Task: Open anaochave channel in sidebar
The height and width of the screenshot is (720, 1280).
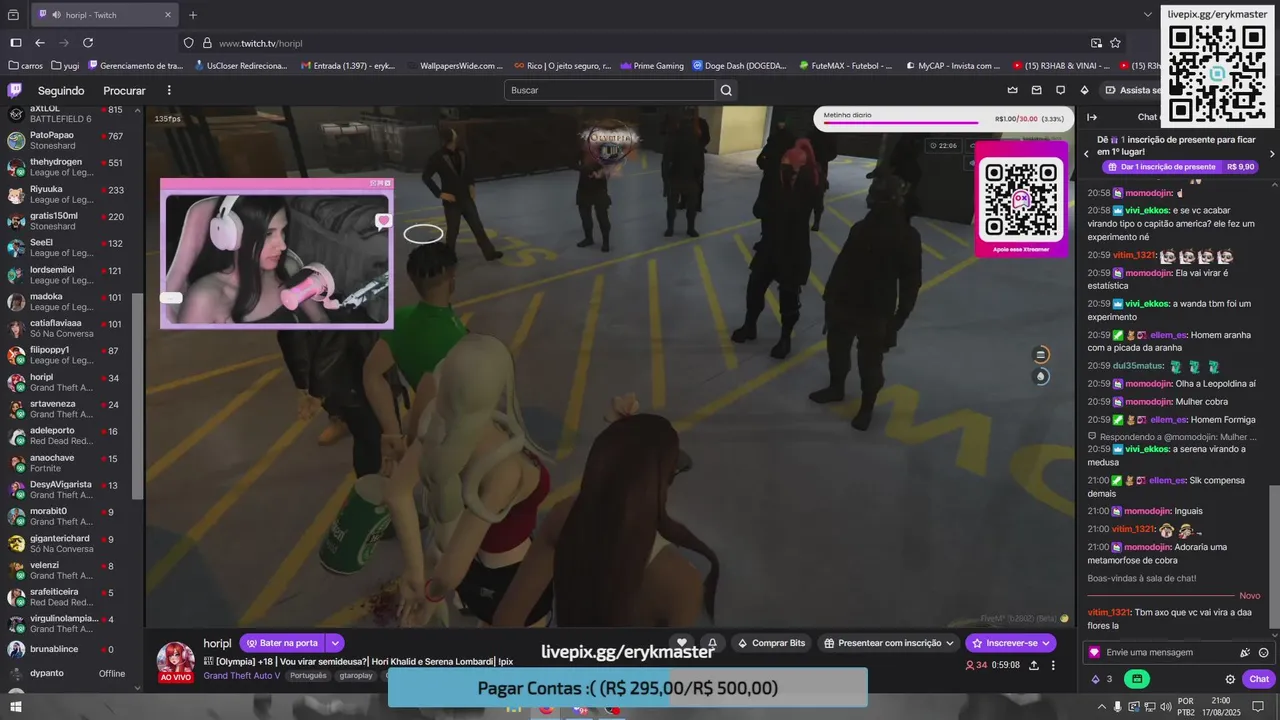Action: [x=66, y=464]
